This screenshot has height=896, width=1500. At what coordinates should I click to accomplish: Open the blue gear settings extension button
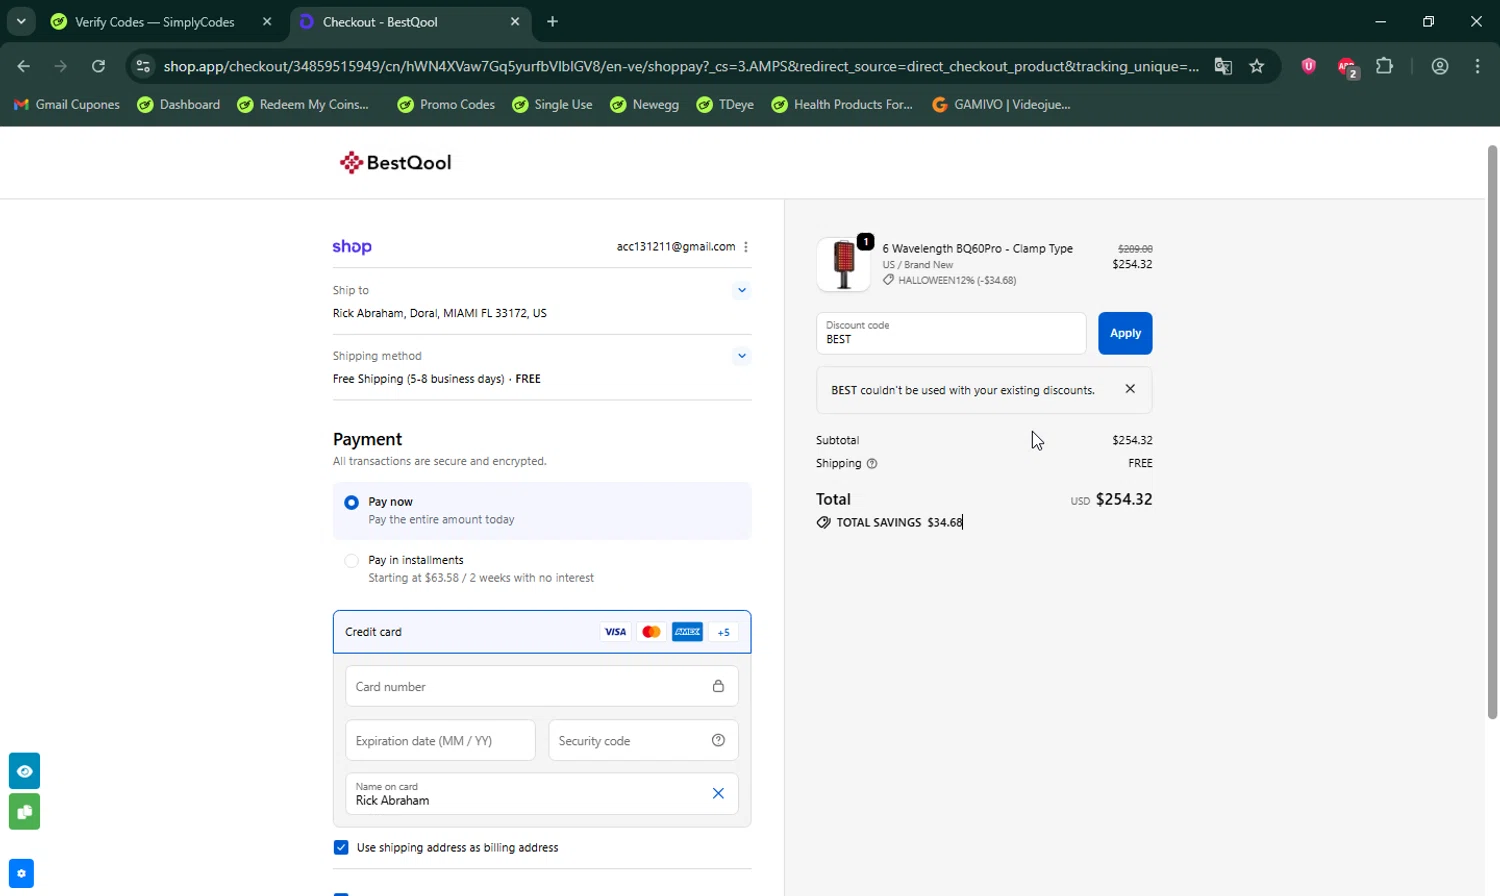(21, 873)
